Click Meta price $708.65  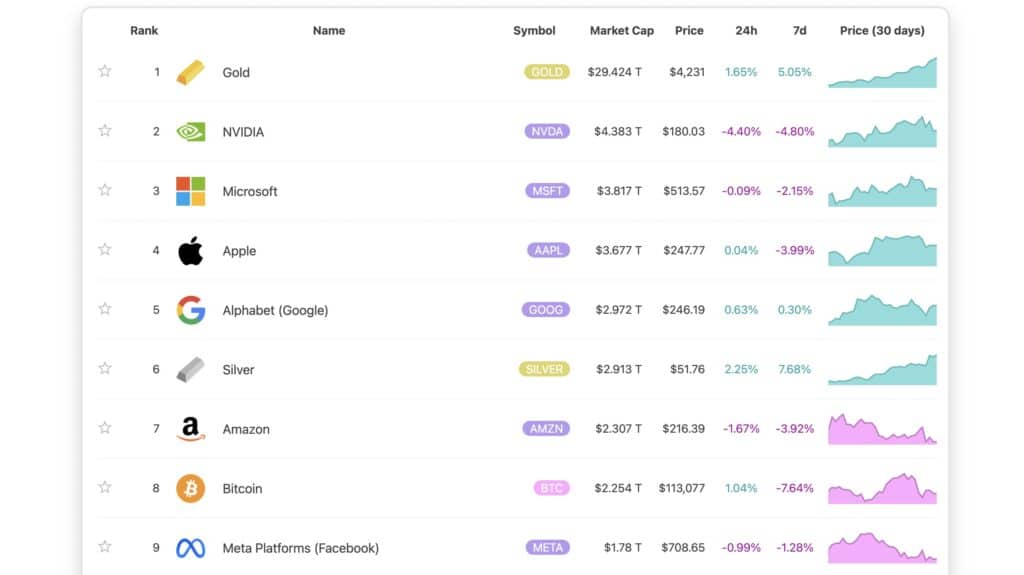click(x=683, y=548)
